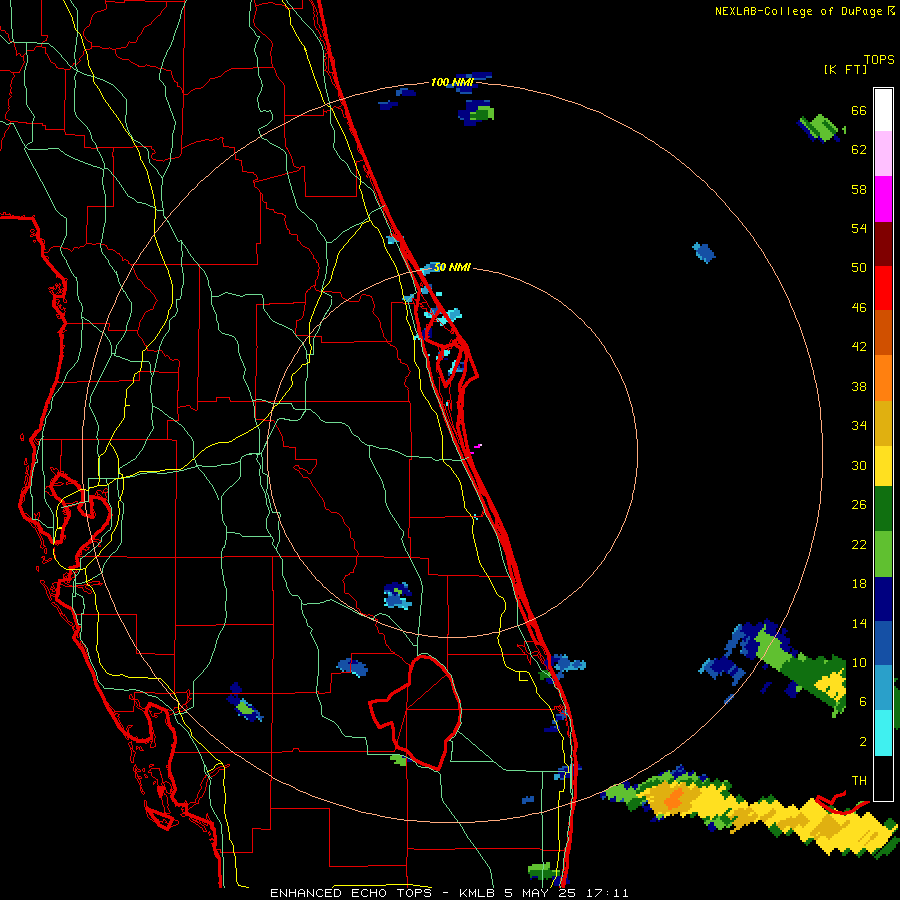Click the 62 scale label
The image size is (900, 900).
(859, 150)
